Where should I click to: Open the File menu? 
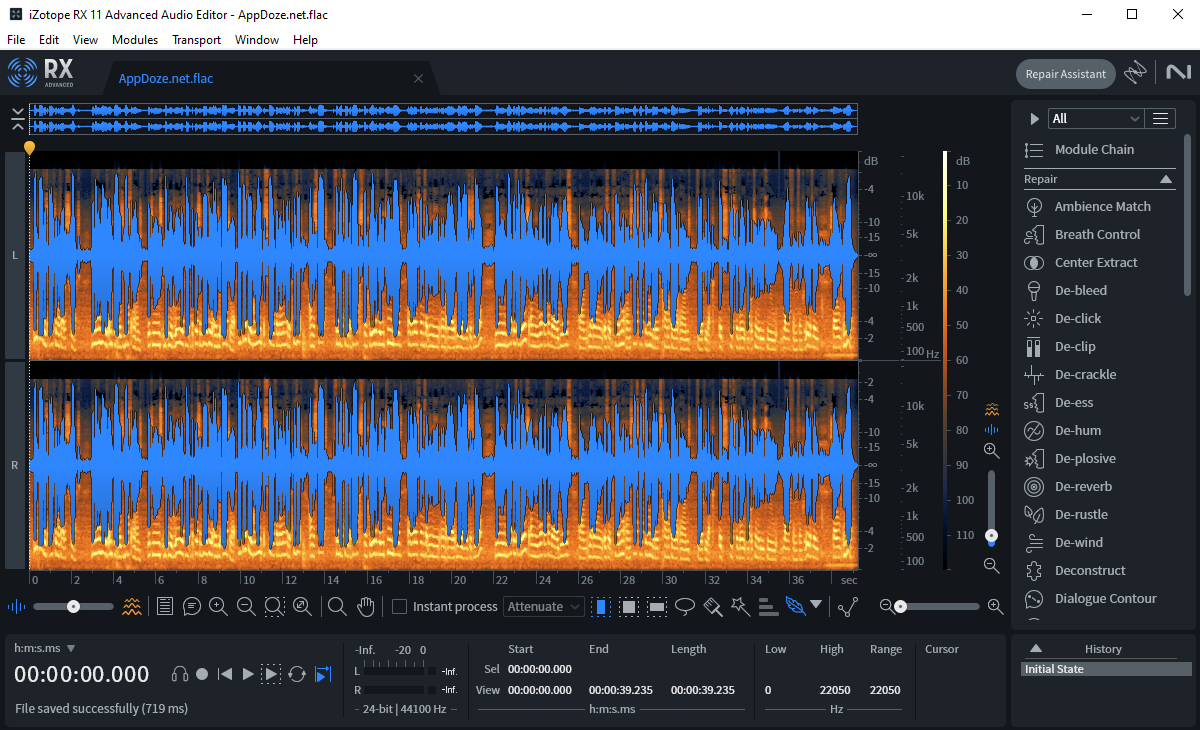16,40
